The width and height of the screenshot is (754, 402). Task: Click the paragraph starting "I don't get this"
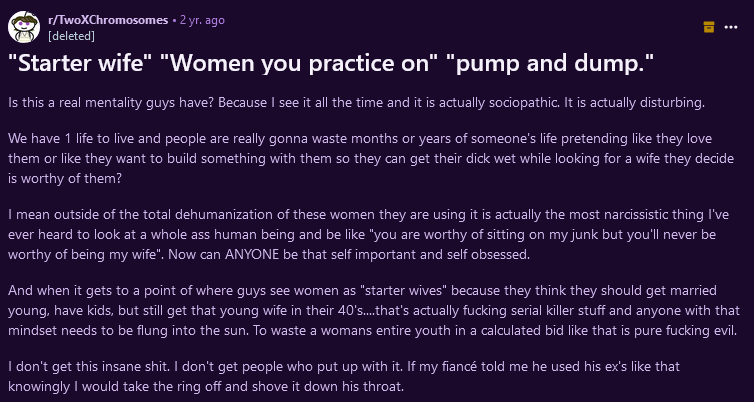(344, 377)
